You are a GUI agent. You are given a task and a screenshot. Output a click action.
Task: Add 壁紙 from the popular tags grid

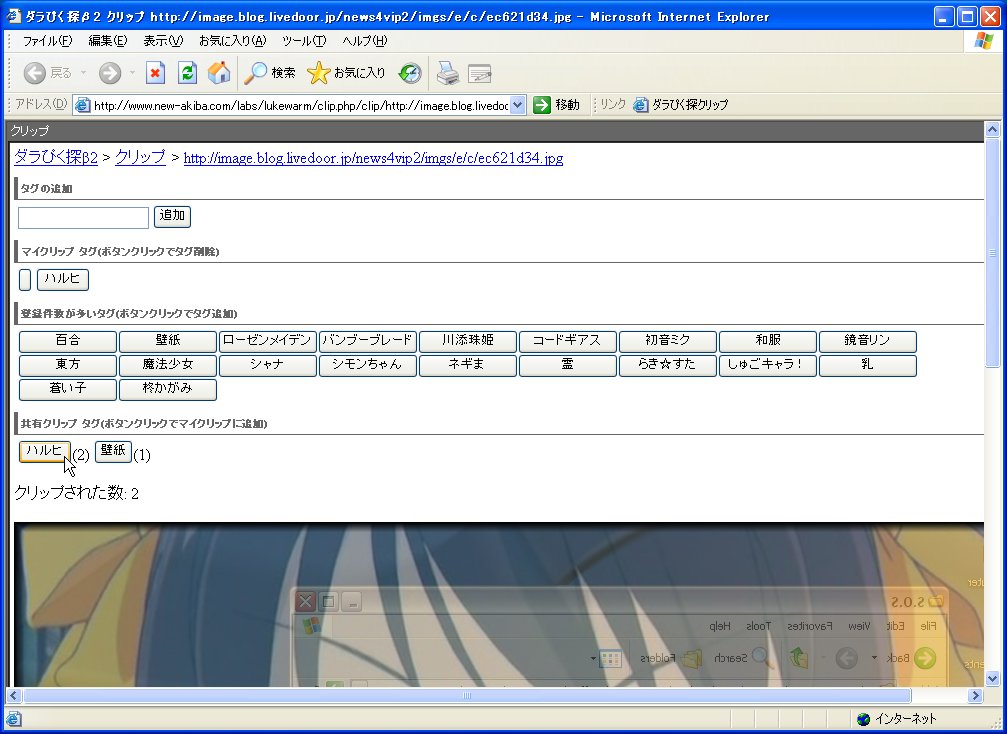tap(168, 341)
